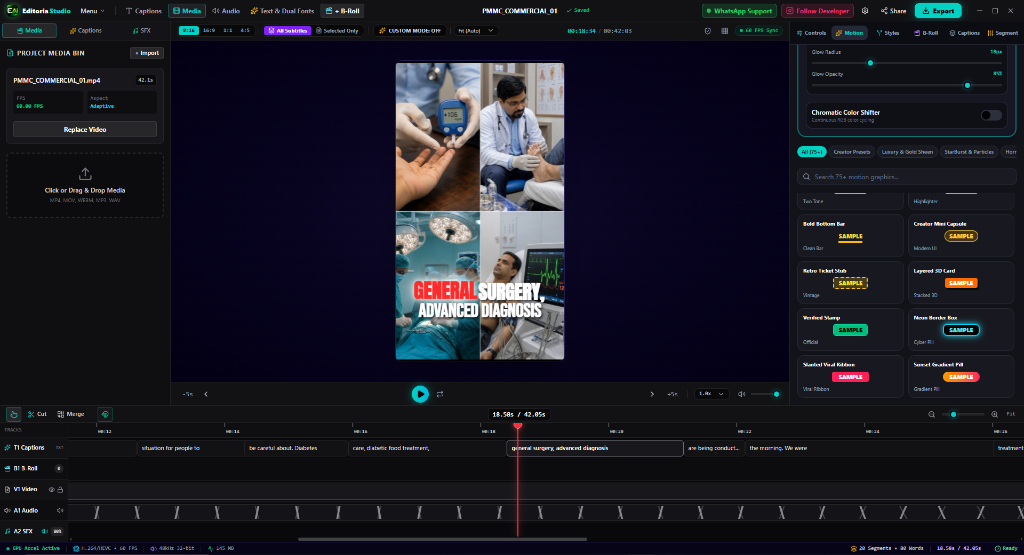
Task: Select the Cut scissors tool
Action: coord(37,414)
